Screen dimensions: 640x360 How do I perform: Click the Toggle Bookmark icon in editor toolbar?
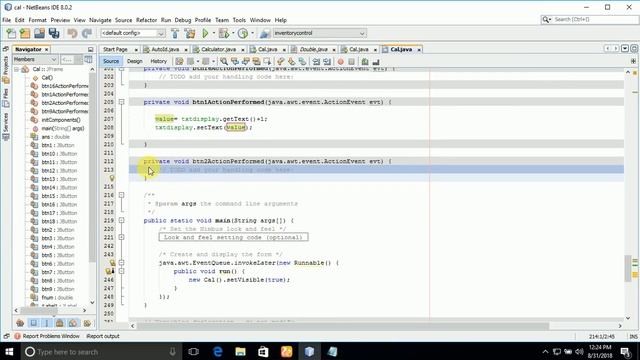[302, 62]
